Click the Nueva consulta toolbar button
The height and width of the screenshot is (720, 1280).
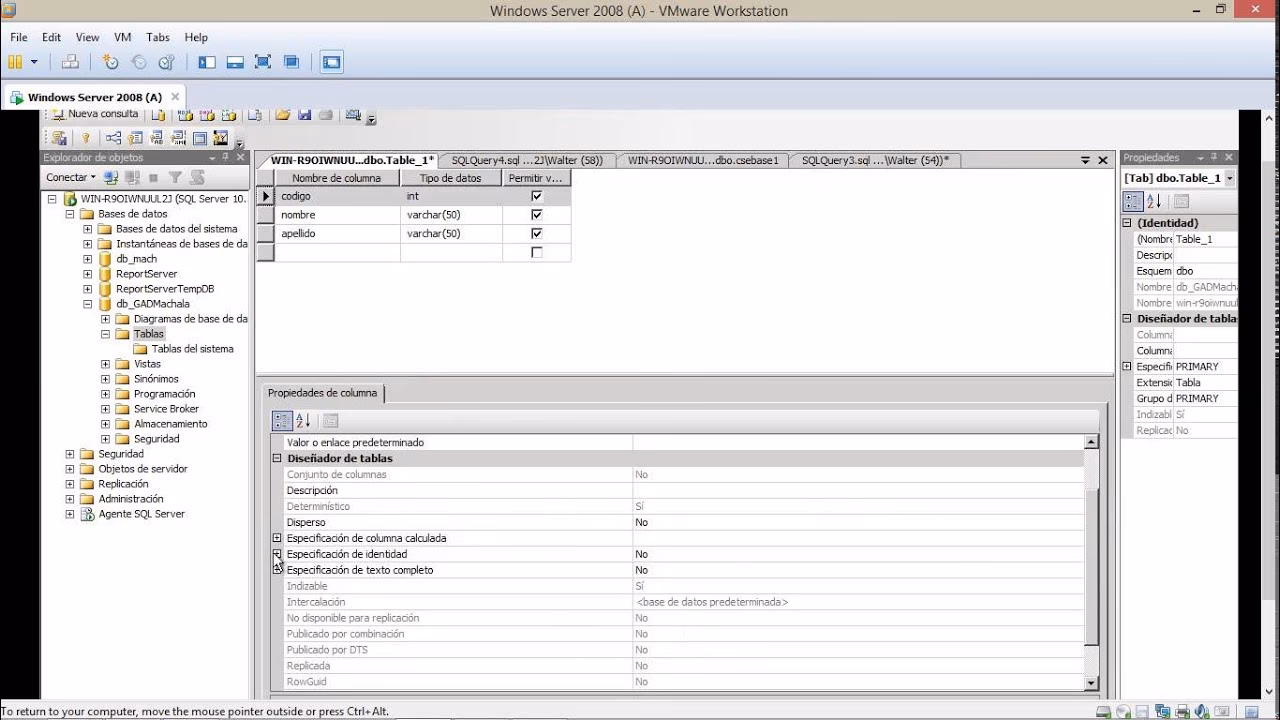coord(96,114)
